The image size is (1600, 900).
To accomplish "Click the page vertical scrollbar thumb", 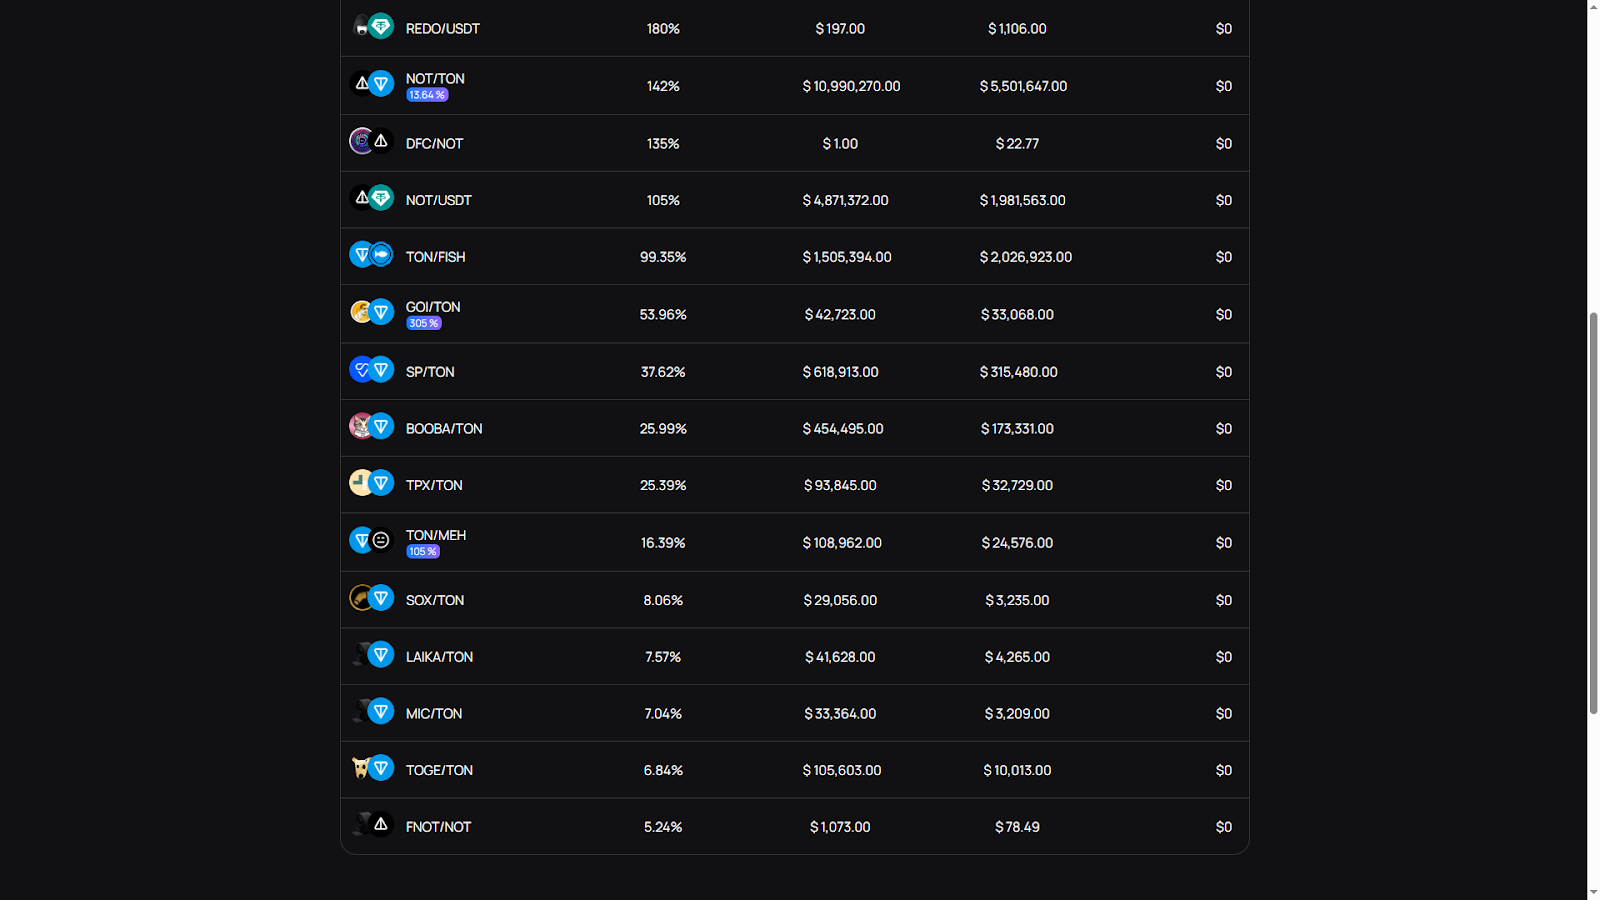I will pos(1593,512).
